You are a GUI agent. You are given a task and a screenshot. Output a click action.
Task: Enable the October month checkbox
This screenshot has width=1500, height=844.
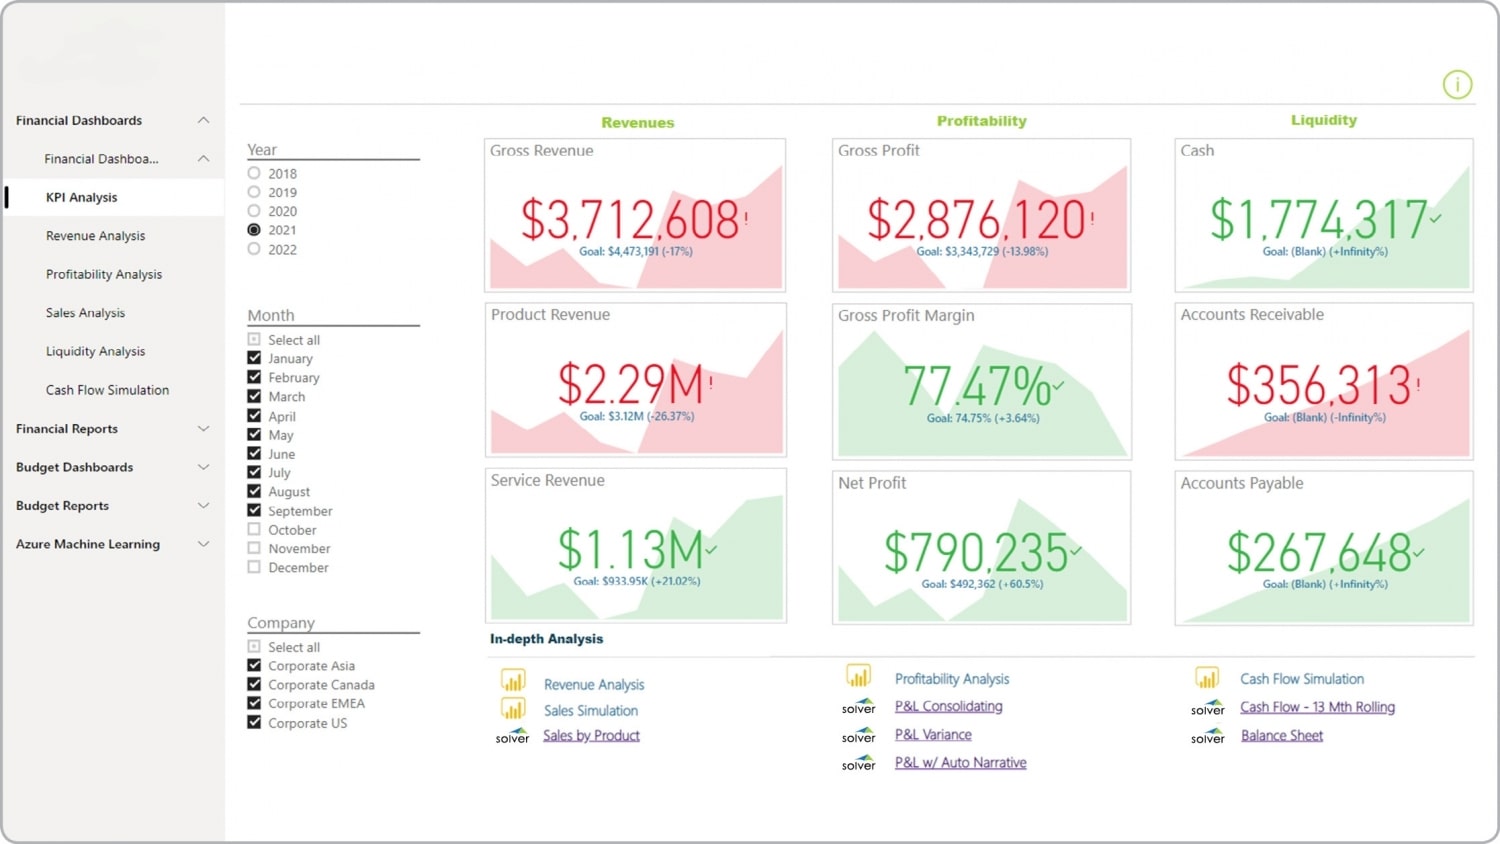pos(254,529)
